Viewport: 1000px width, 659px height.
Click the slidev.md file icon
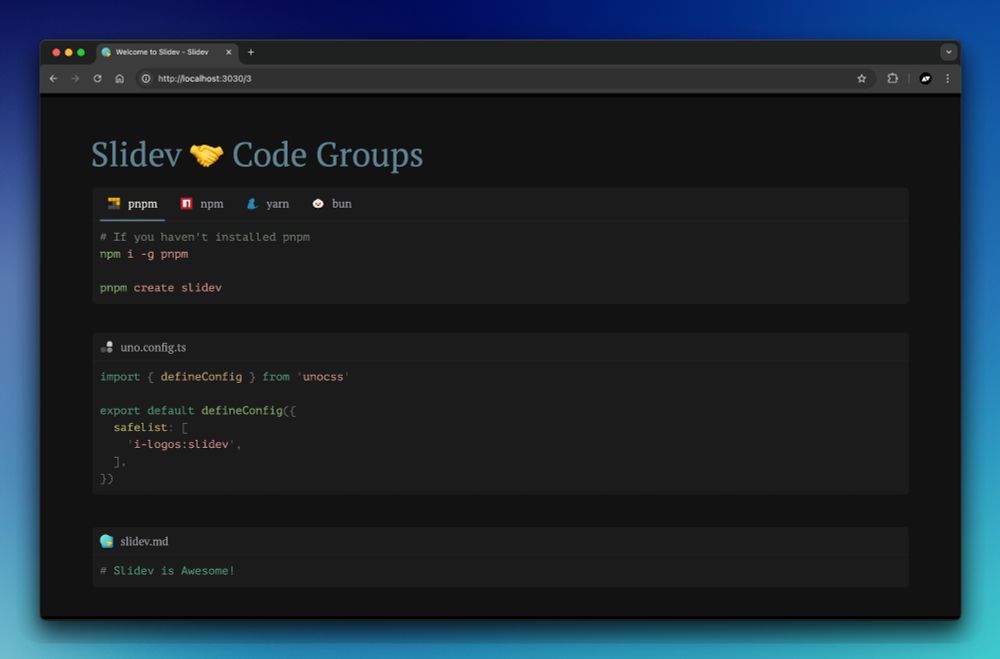pyautogui.click(x=107, y=541)
